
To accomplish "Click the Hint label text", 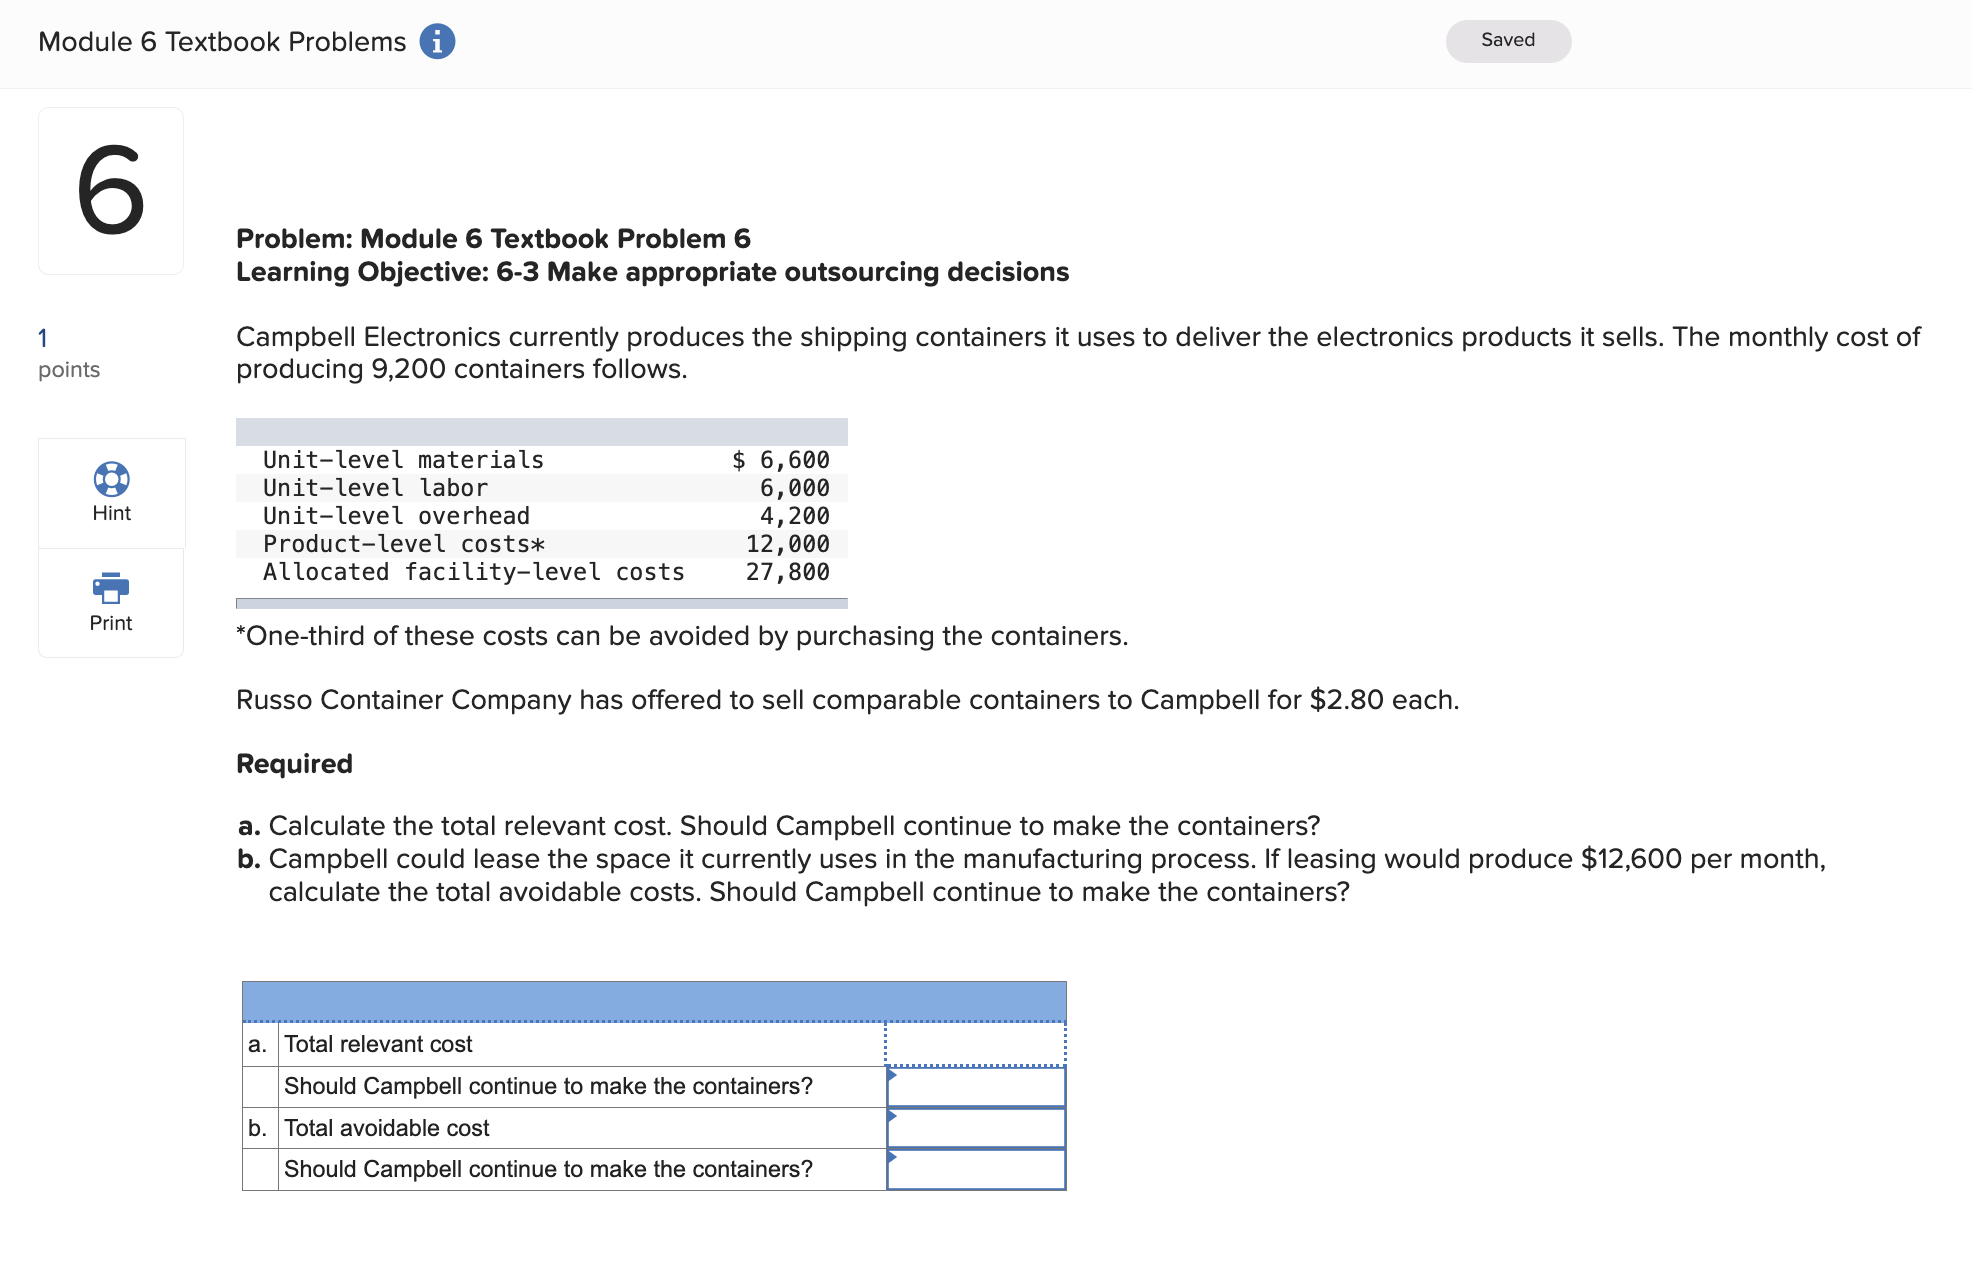I will 111,513.
